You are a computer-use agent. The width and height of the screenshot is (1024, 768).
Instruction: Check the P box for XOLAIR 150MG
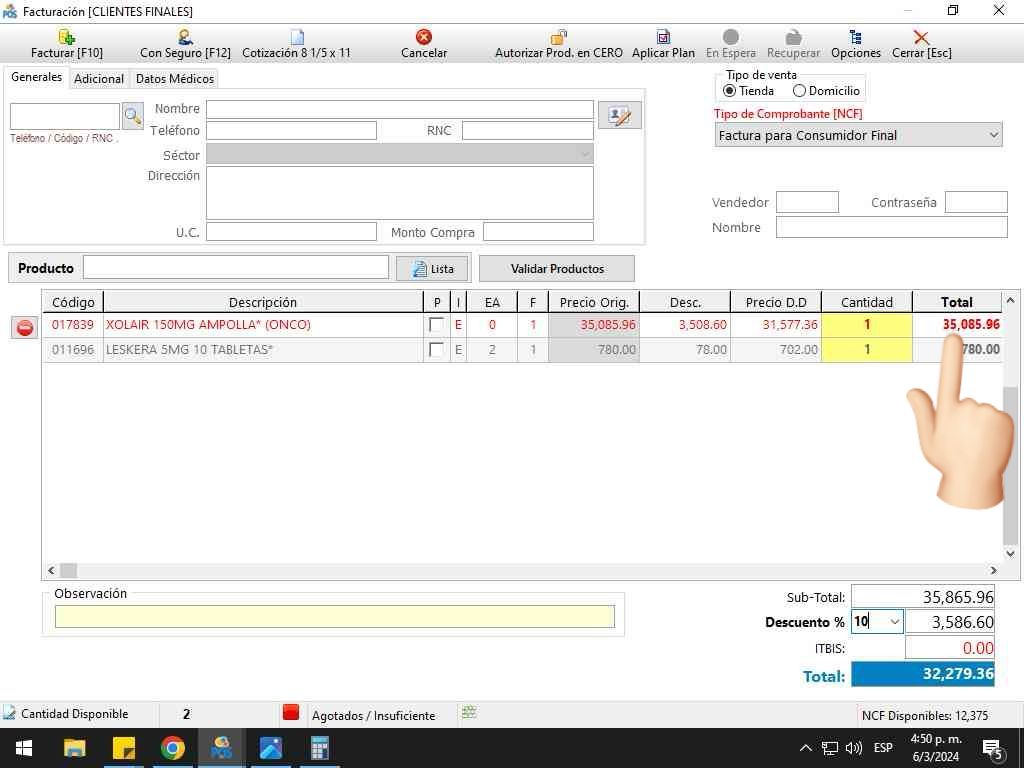pos(436,325)
